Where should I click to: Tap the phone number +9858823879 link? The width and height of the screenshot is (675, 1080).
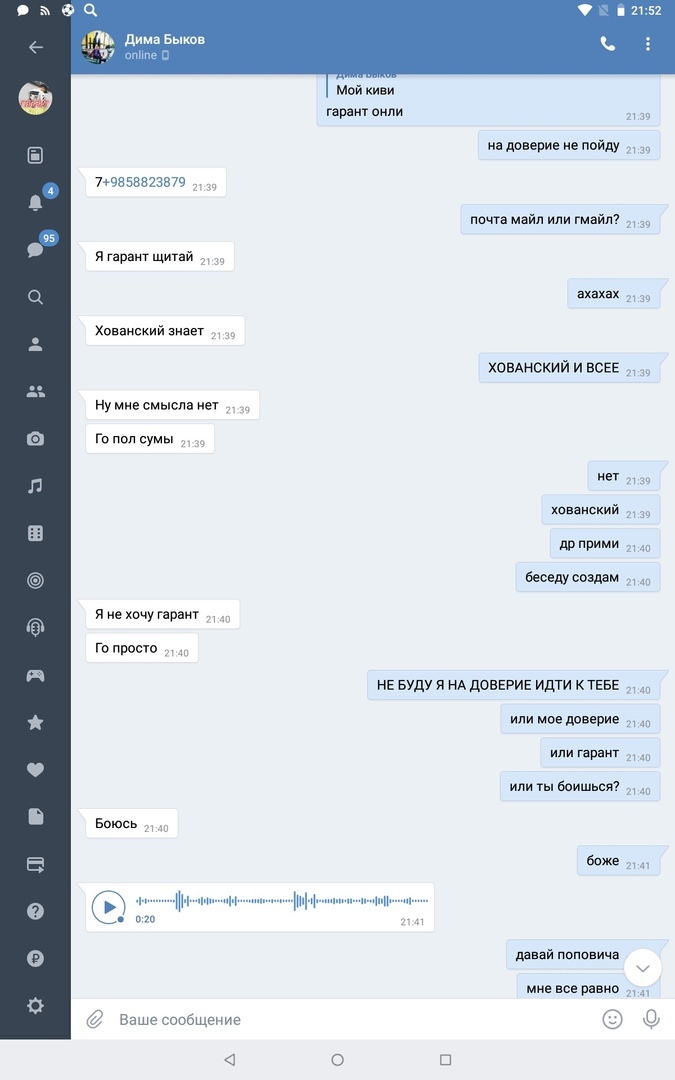coord(144,182)
